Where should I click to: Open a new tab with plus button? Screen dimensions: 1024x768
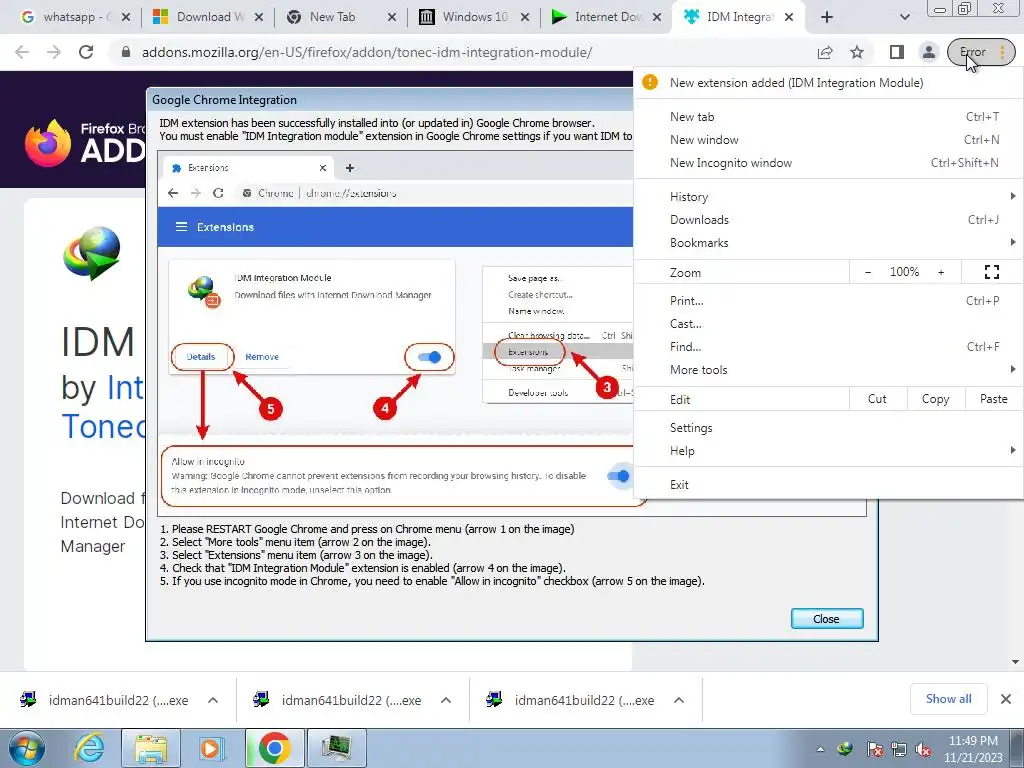click(x=827, y=18)
